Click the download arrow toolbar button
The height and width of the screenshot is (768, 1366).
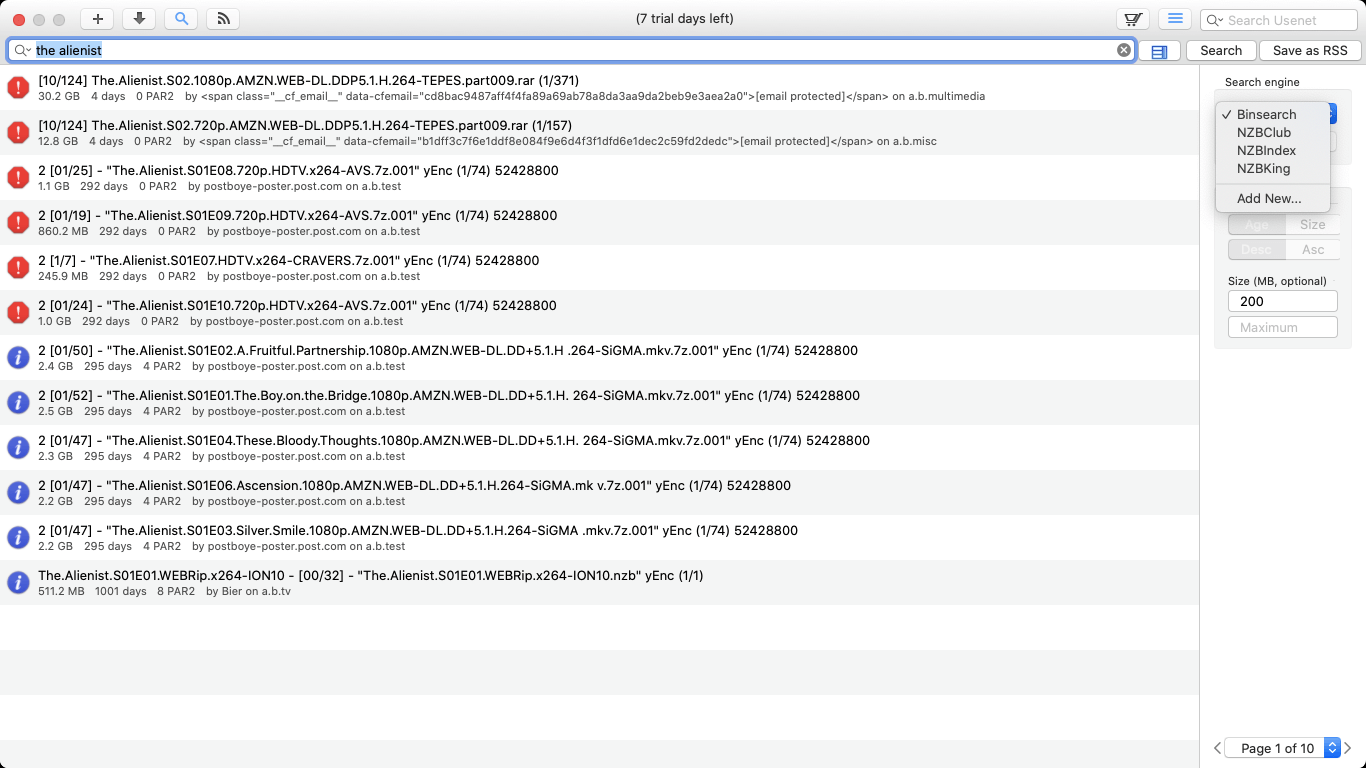coord(139,19)
